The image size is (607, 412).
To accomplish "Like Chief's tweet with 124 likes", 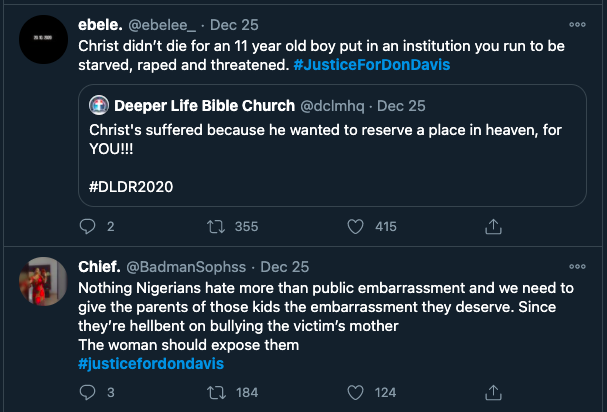I will (x=355, y=391).
